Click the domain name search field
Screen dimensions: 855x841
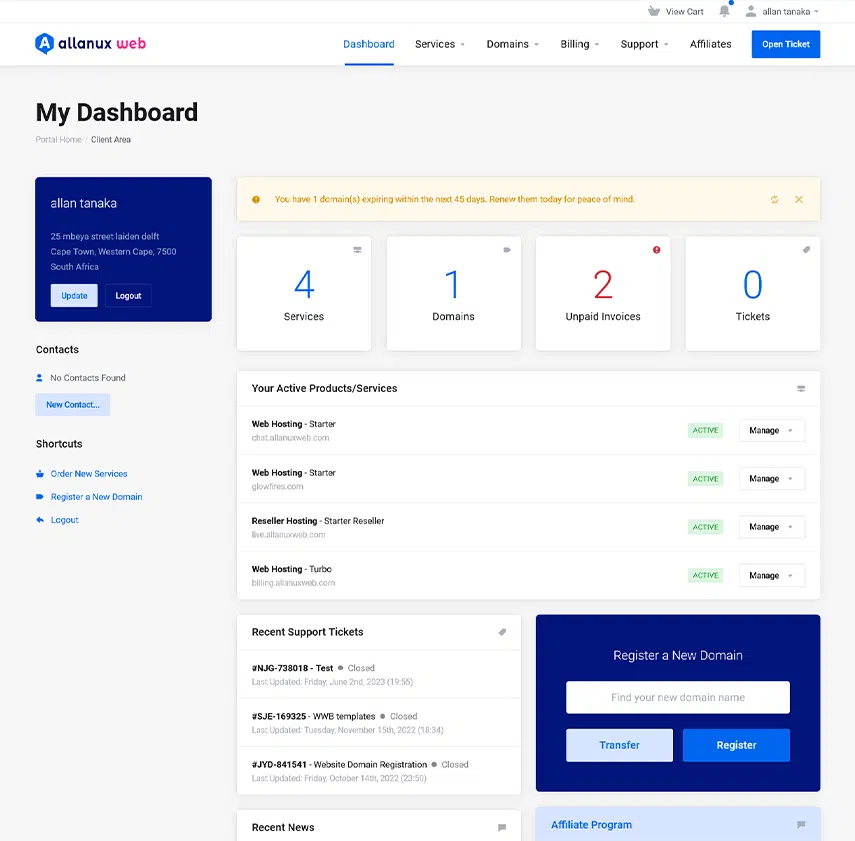coord(677,697)
